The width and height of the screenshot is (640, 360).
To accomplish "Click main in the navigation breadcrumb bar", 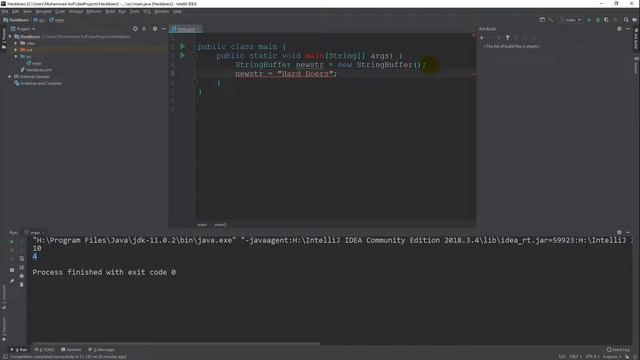I will click(57, 20).
